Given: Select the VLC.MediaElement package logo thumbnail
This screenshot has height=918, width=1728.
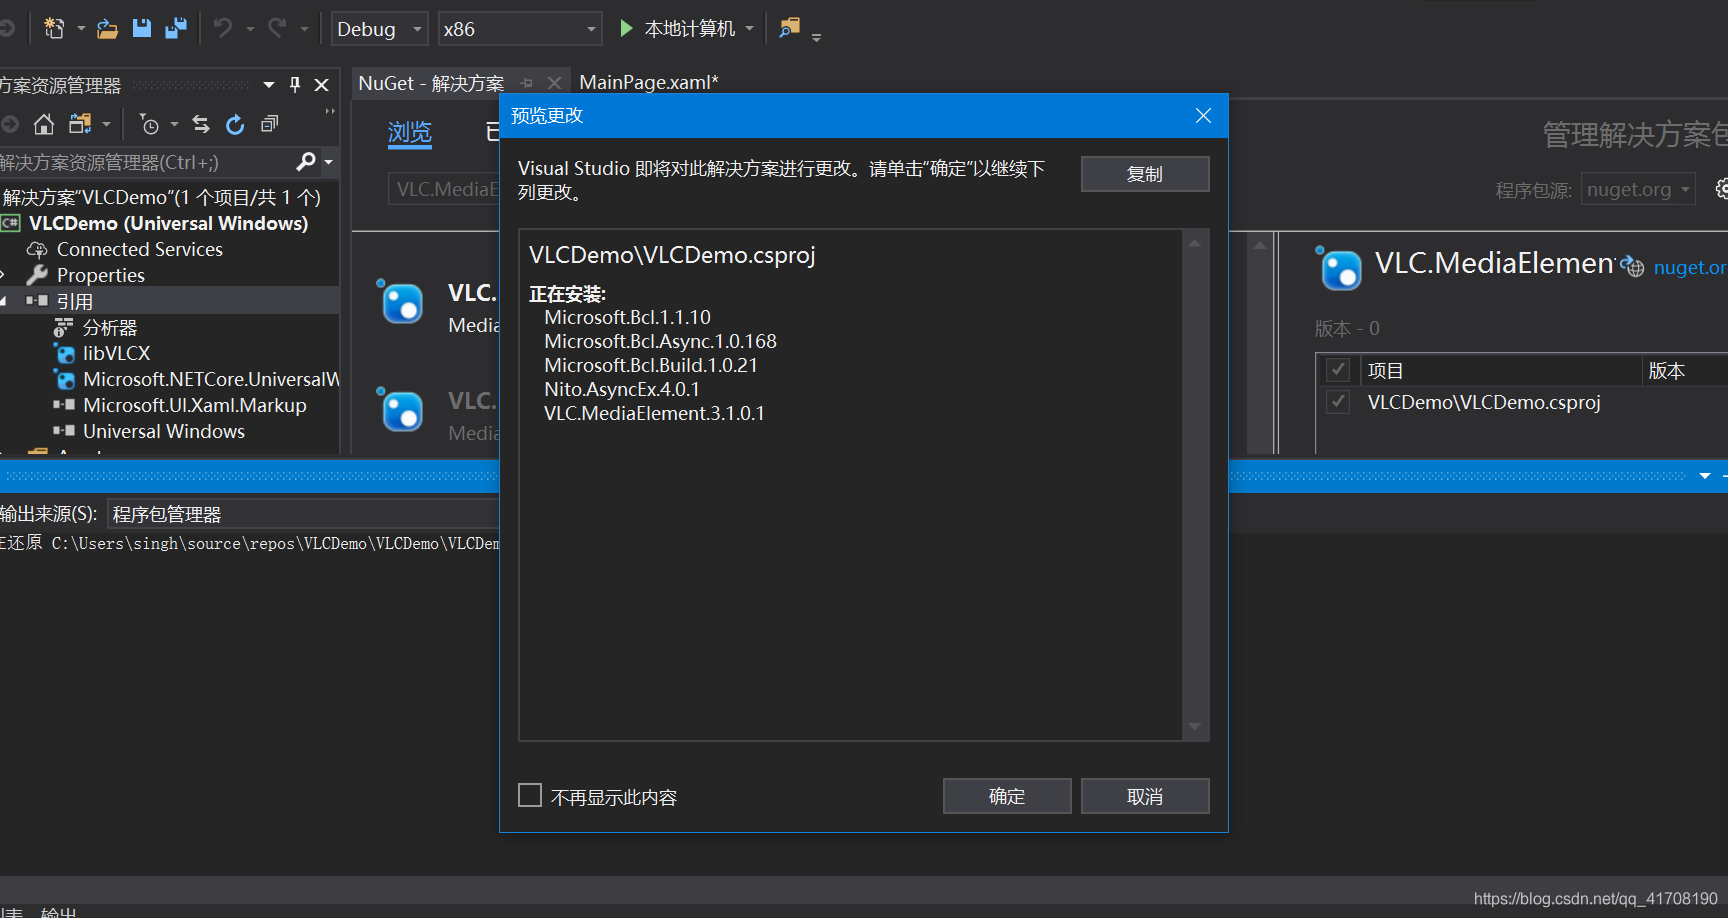Looking at the screenshot, I should pyautogui.click(x=1340, y=268).
